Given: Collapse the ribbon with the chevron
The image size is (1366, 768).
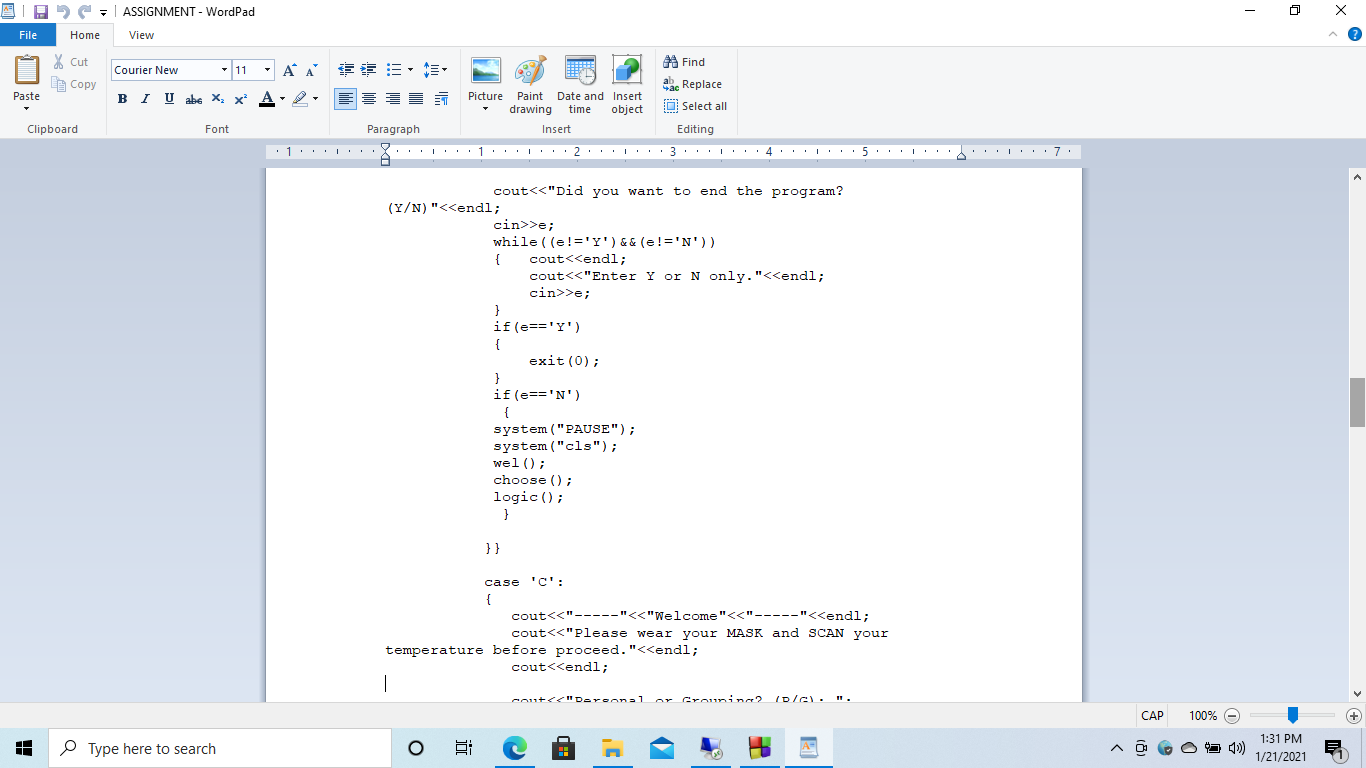Looking at the screenshot, I should click(x=1334, y=35).
